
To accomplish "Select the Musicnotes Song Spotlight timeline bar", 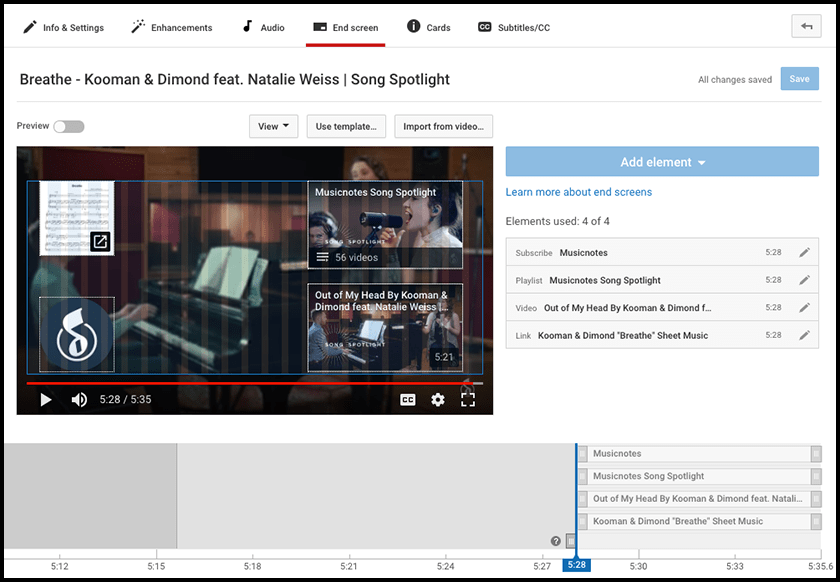I will pyautogui.click(x=699, y=476).
